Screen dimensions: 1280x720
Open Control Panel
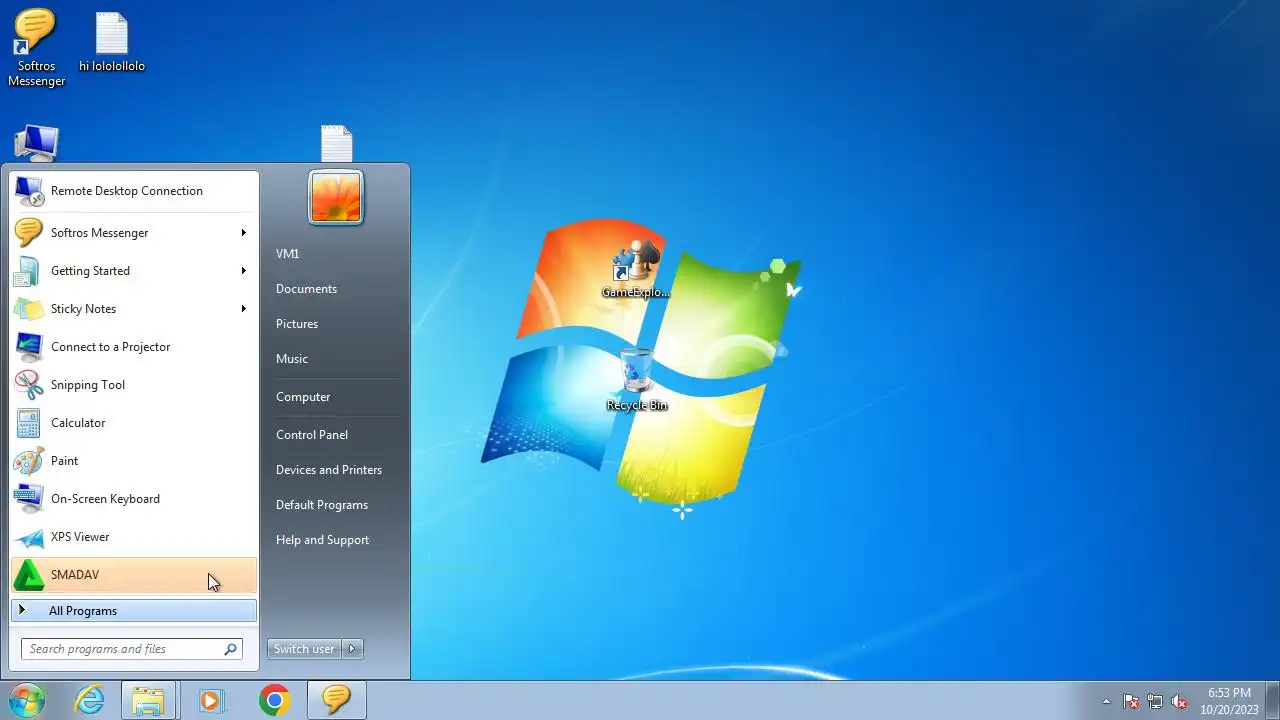pos(312,435)
